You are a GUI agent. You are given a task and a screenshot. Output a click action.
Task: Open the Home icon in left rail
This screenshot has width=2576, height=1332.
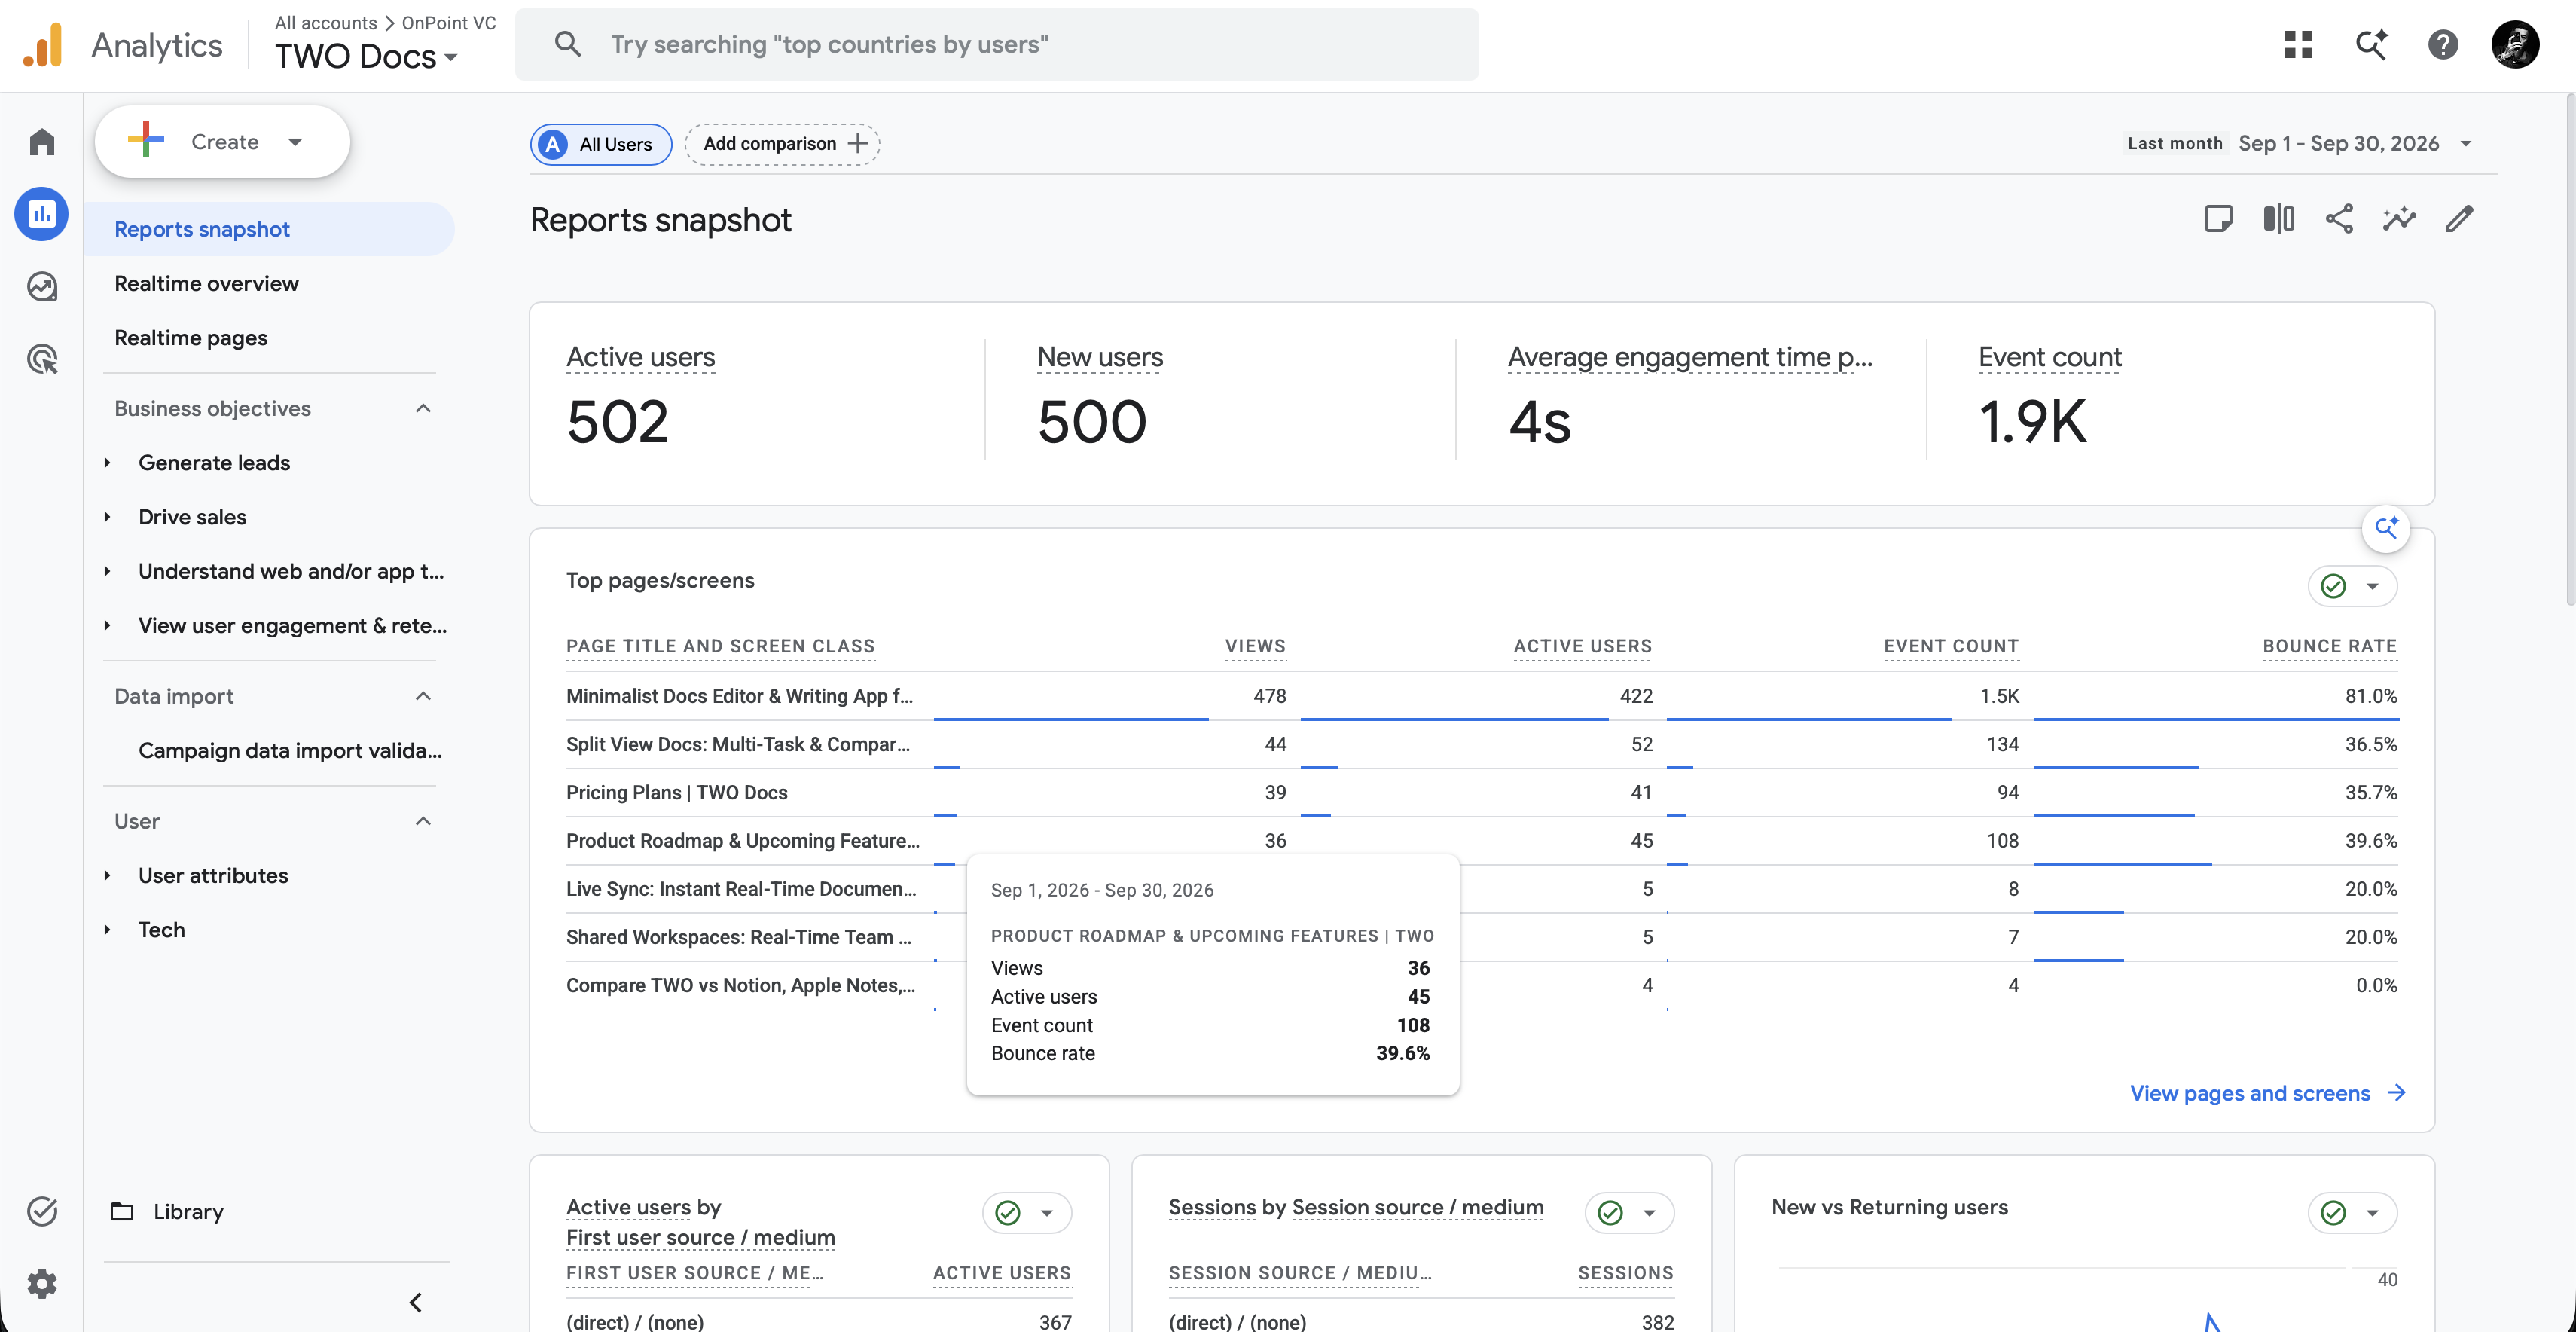[42, 142]
